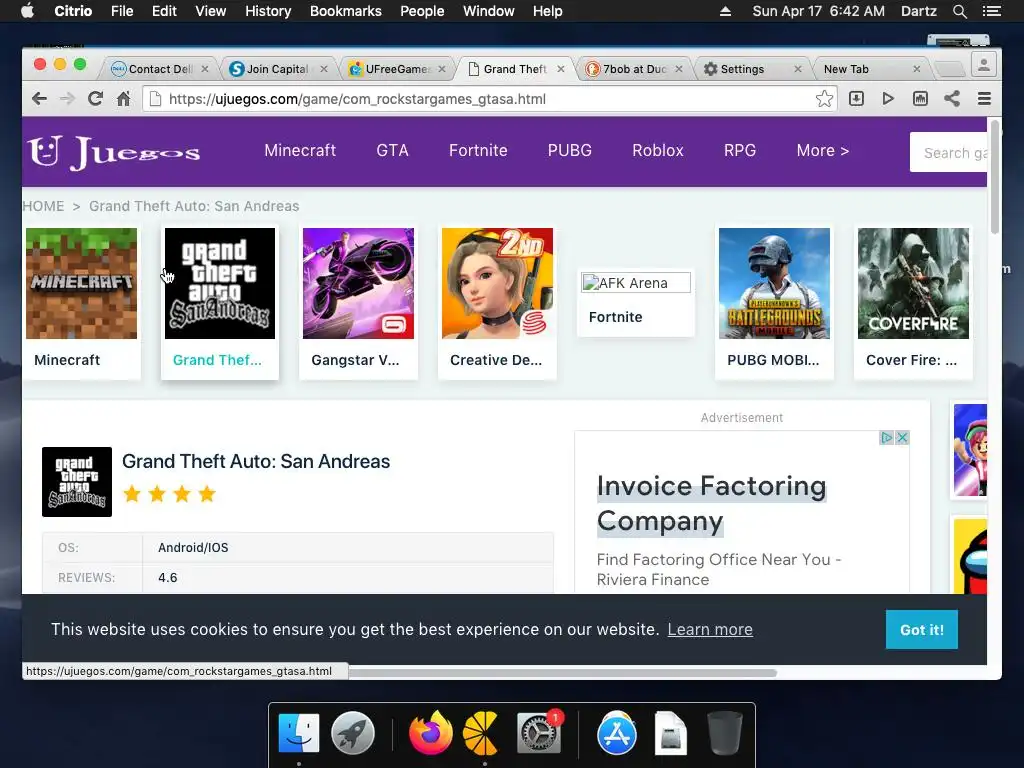Open the Fortnite nav link
This screenshot has width=1024, height=768.
[x=478, y=150]
